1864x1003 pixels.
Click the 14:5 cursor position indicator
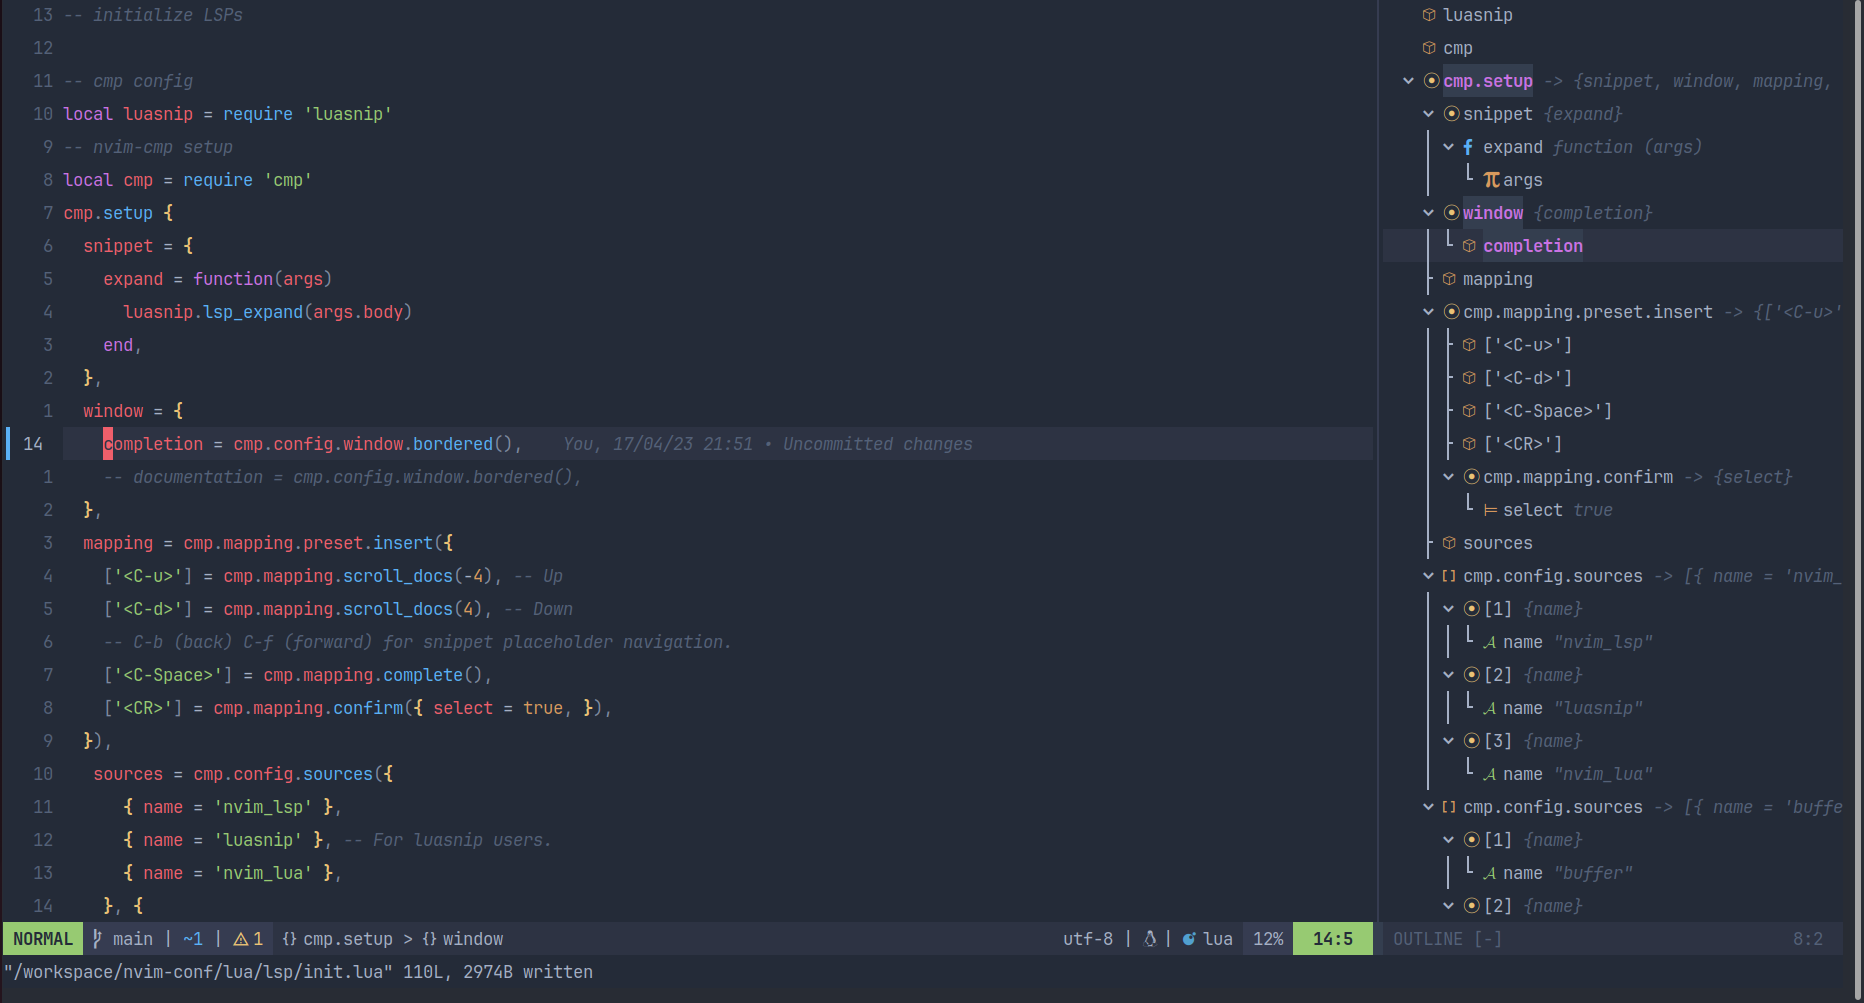[1332, 938]
